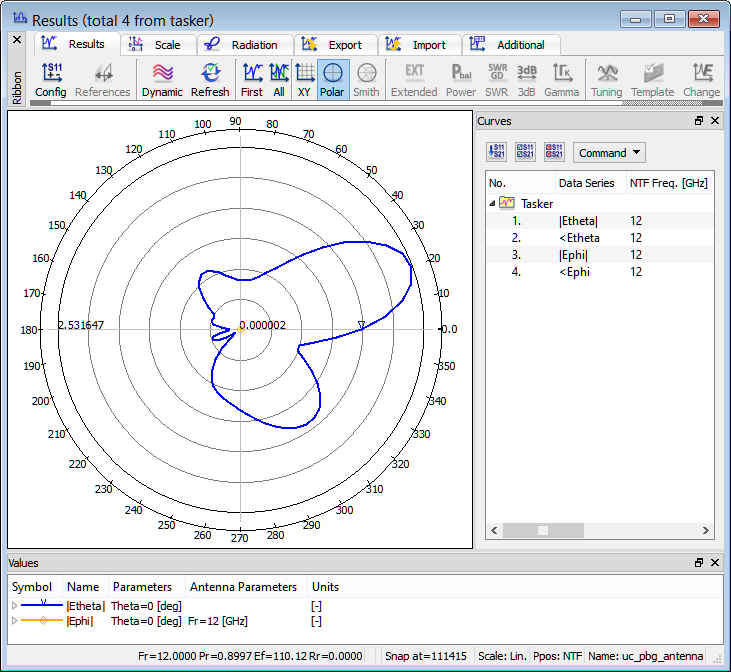Click the third S11/S21 icon in Curves panel
Viewport: 731px width, 672px height.
point(554,152)
